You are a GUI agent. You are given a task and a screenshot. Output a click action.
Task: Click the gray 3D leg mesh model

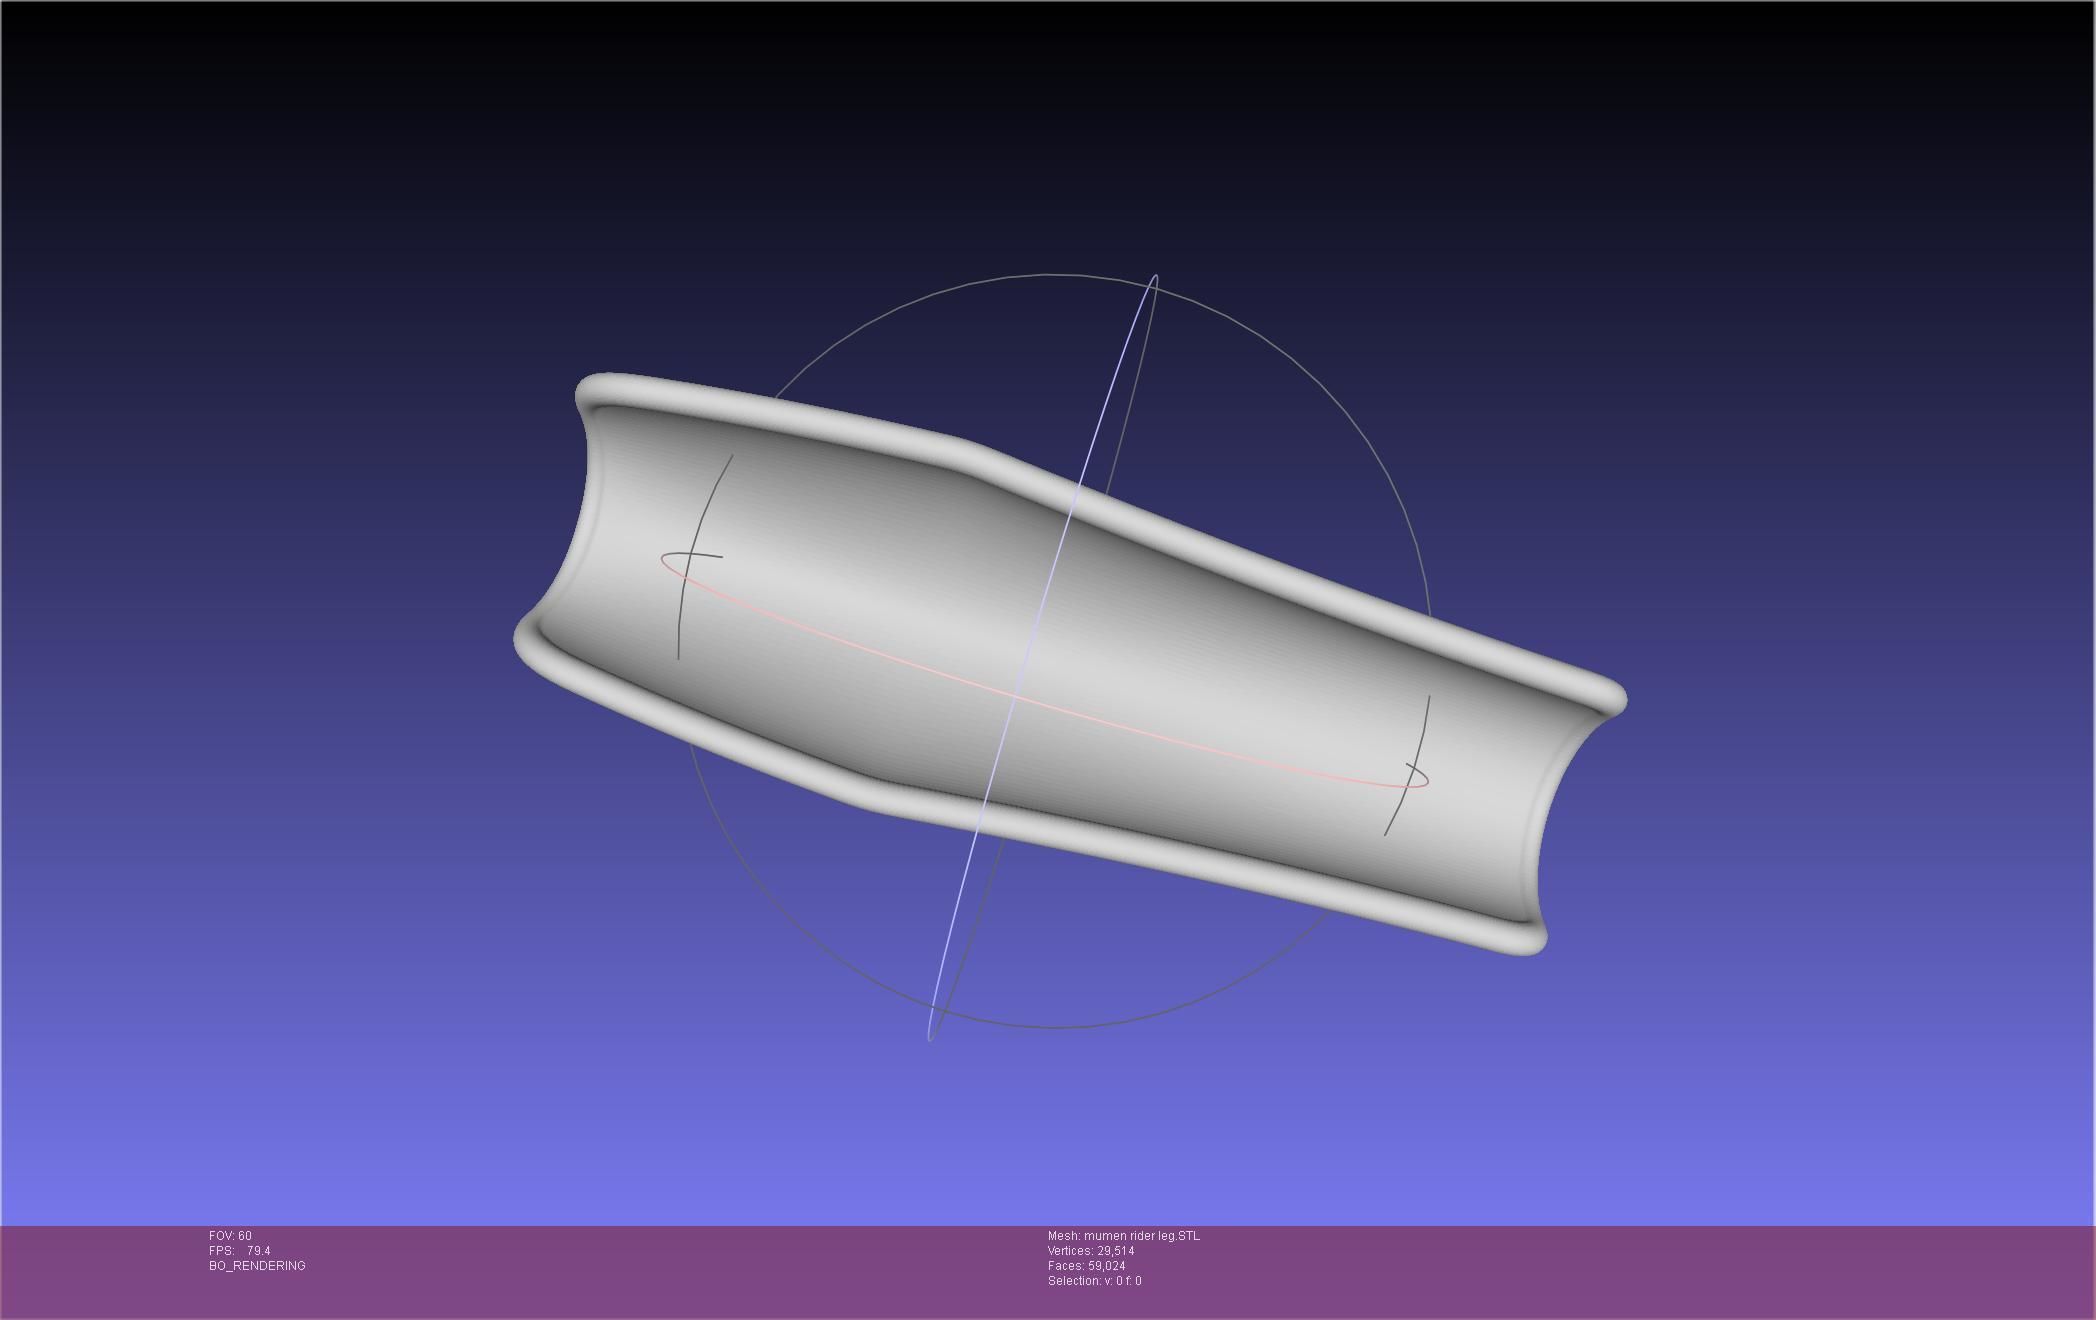coord(1070,665)
